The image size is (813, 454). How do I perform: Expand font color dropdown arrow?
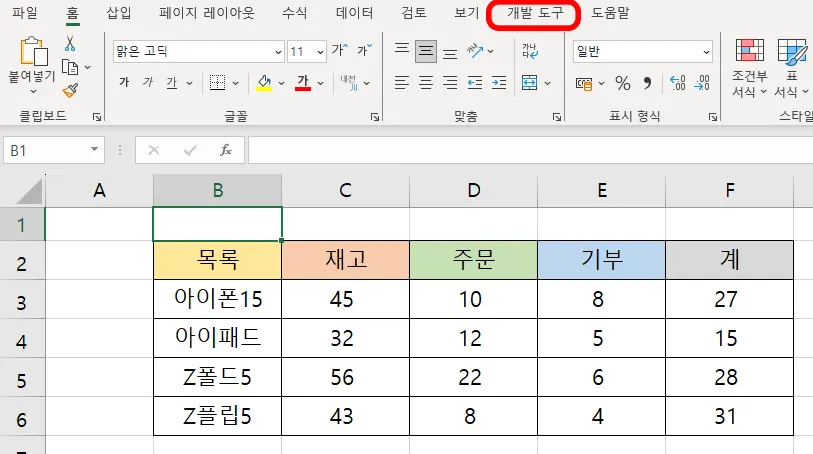click(320, 83)
